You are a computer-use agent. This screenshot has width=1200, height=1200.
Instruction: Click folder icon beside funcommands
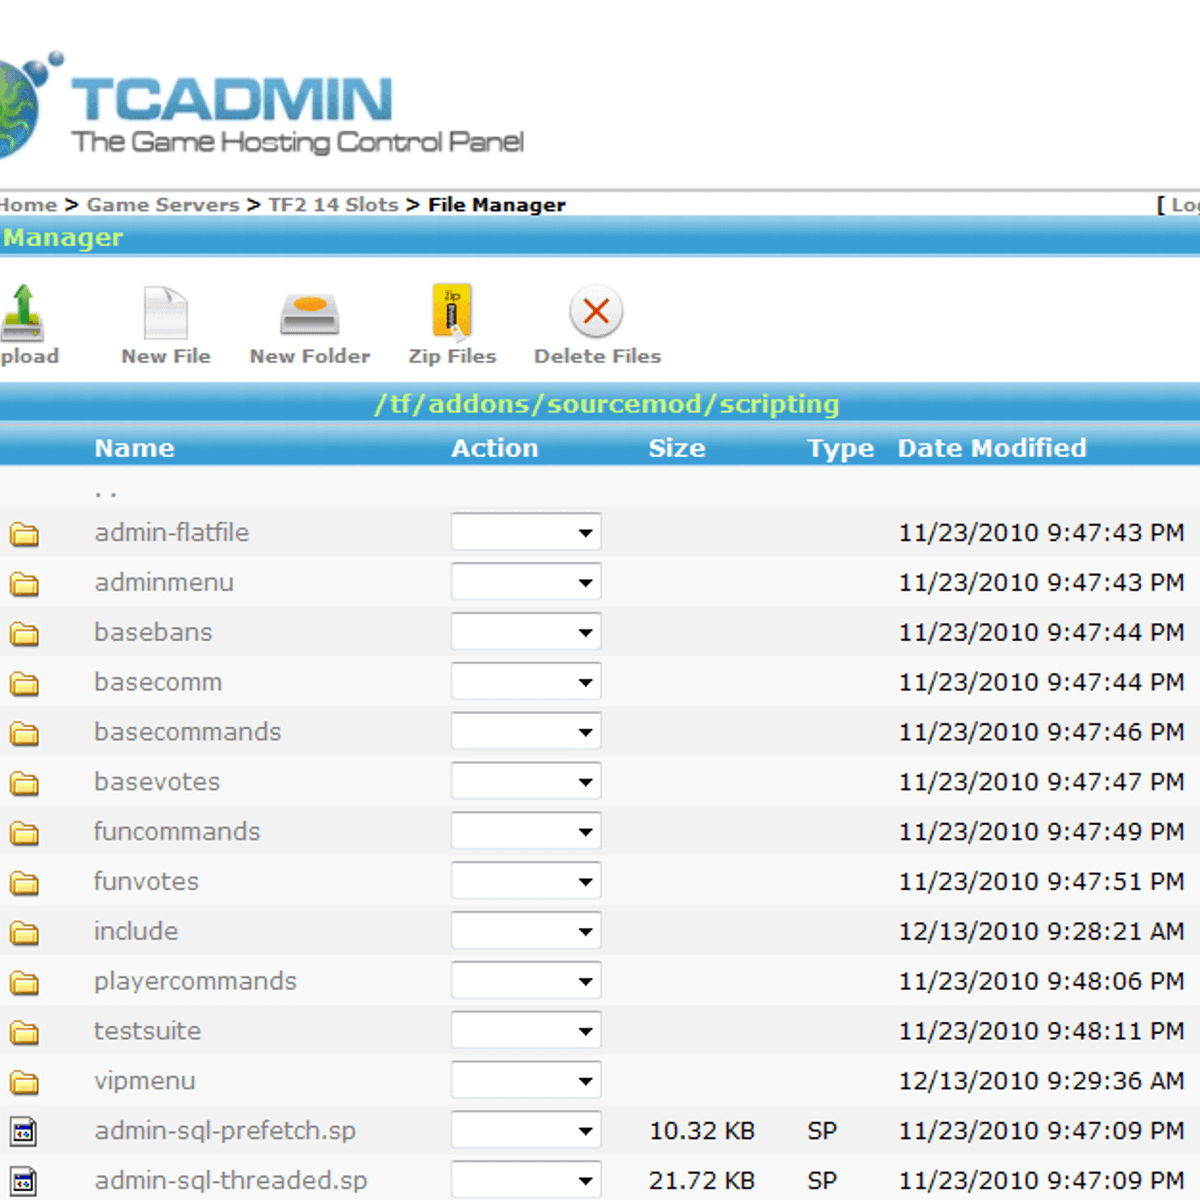click(25, 833)
